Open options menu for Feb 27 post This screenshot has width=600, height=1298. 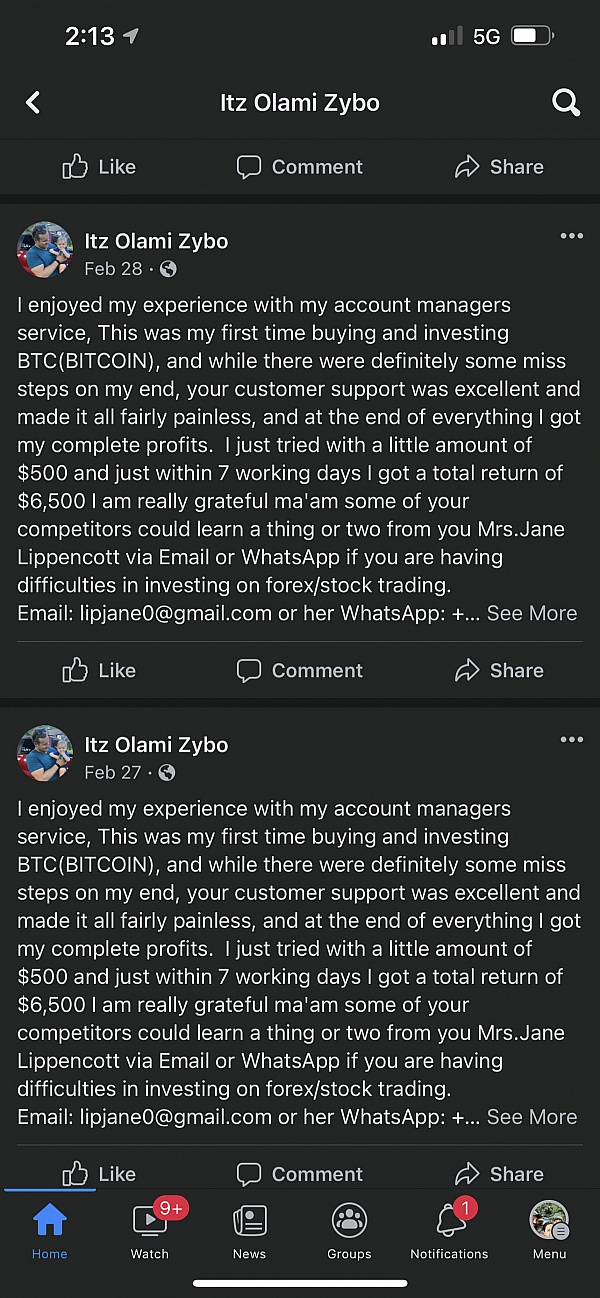(x=571, y=739)
